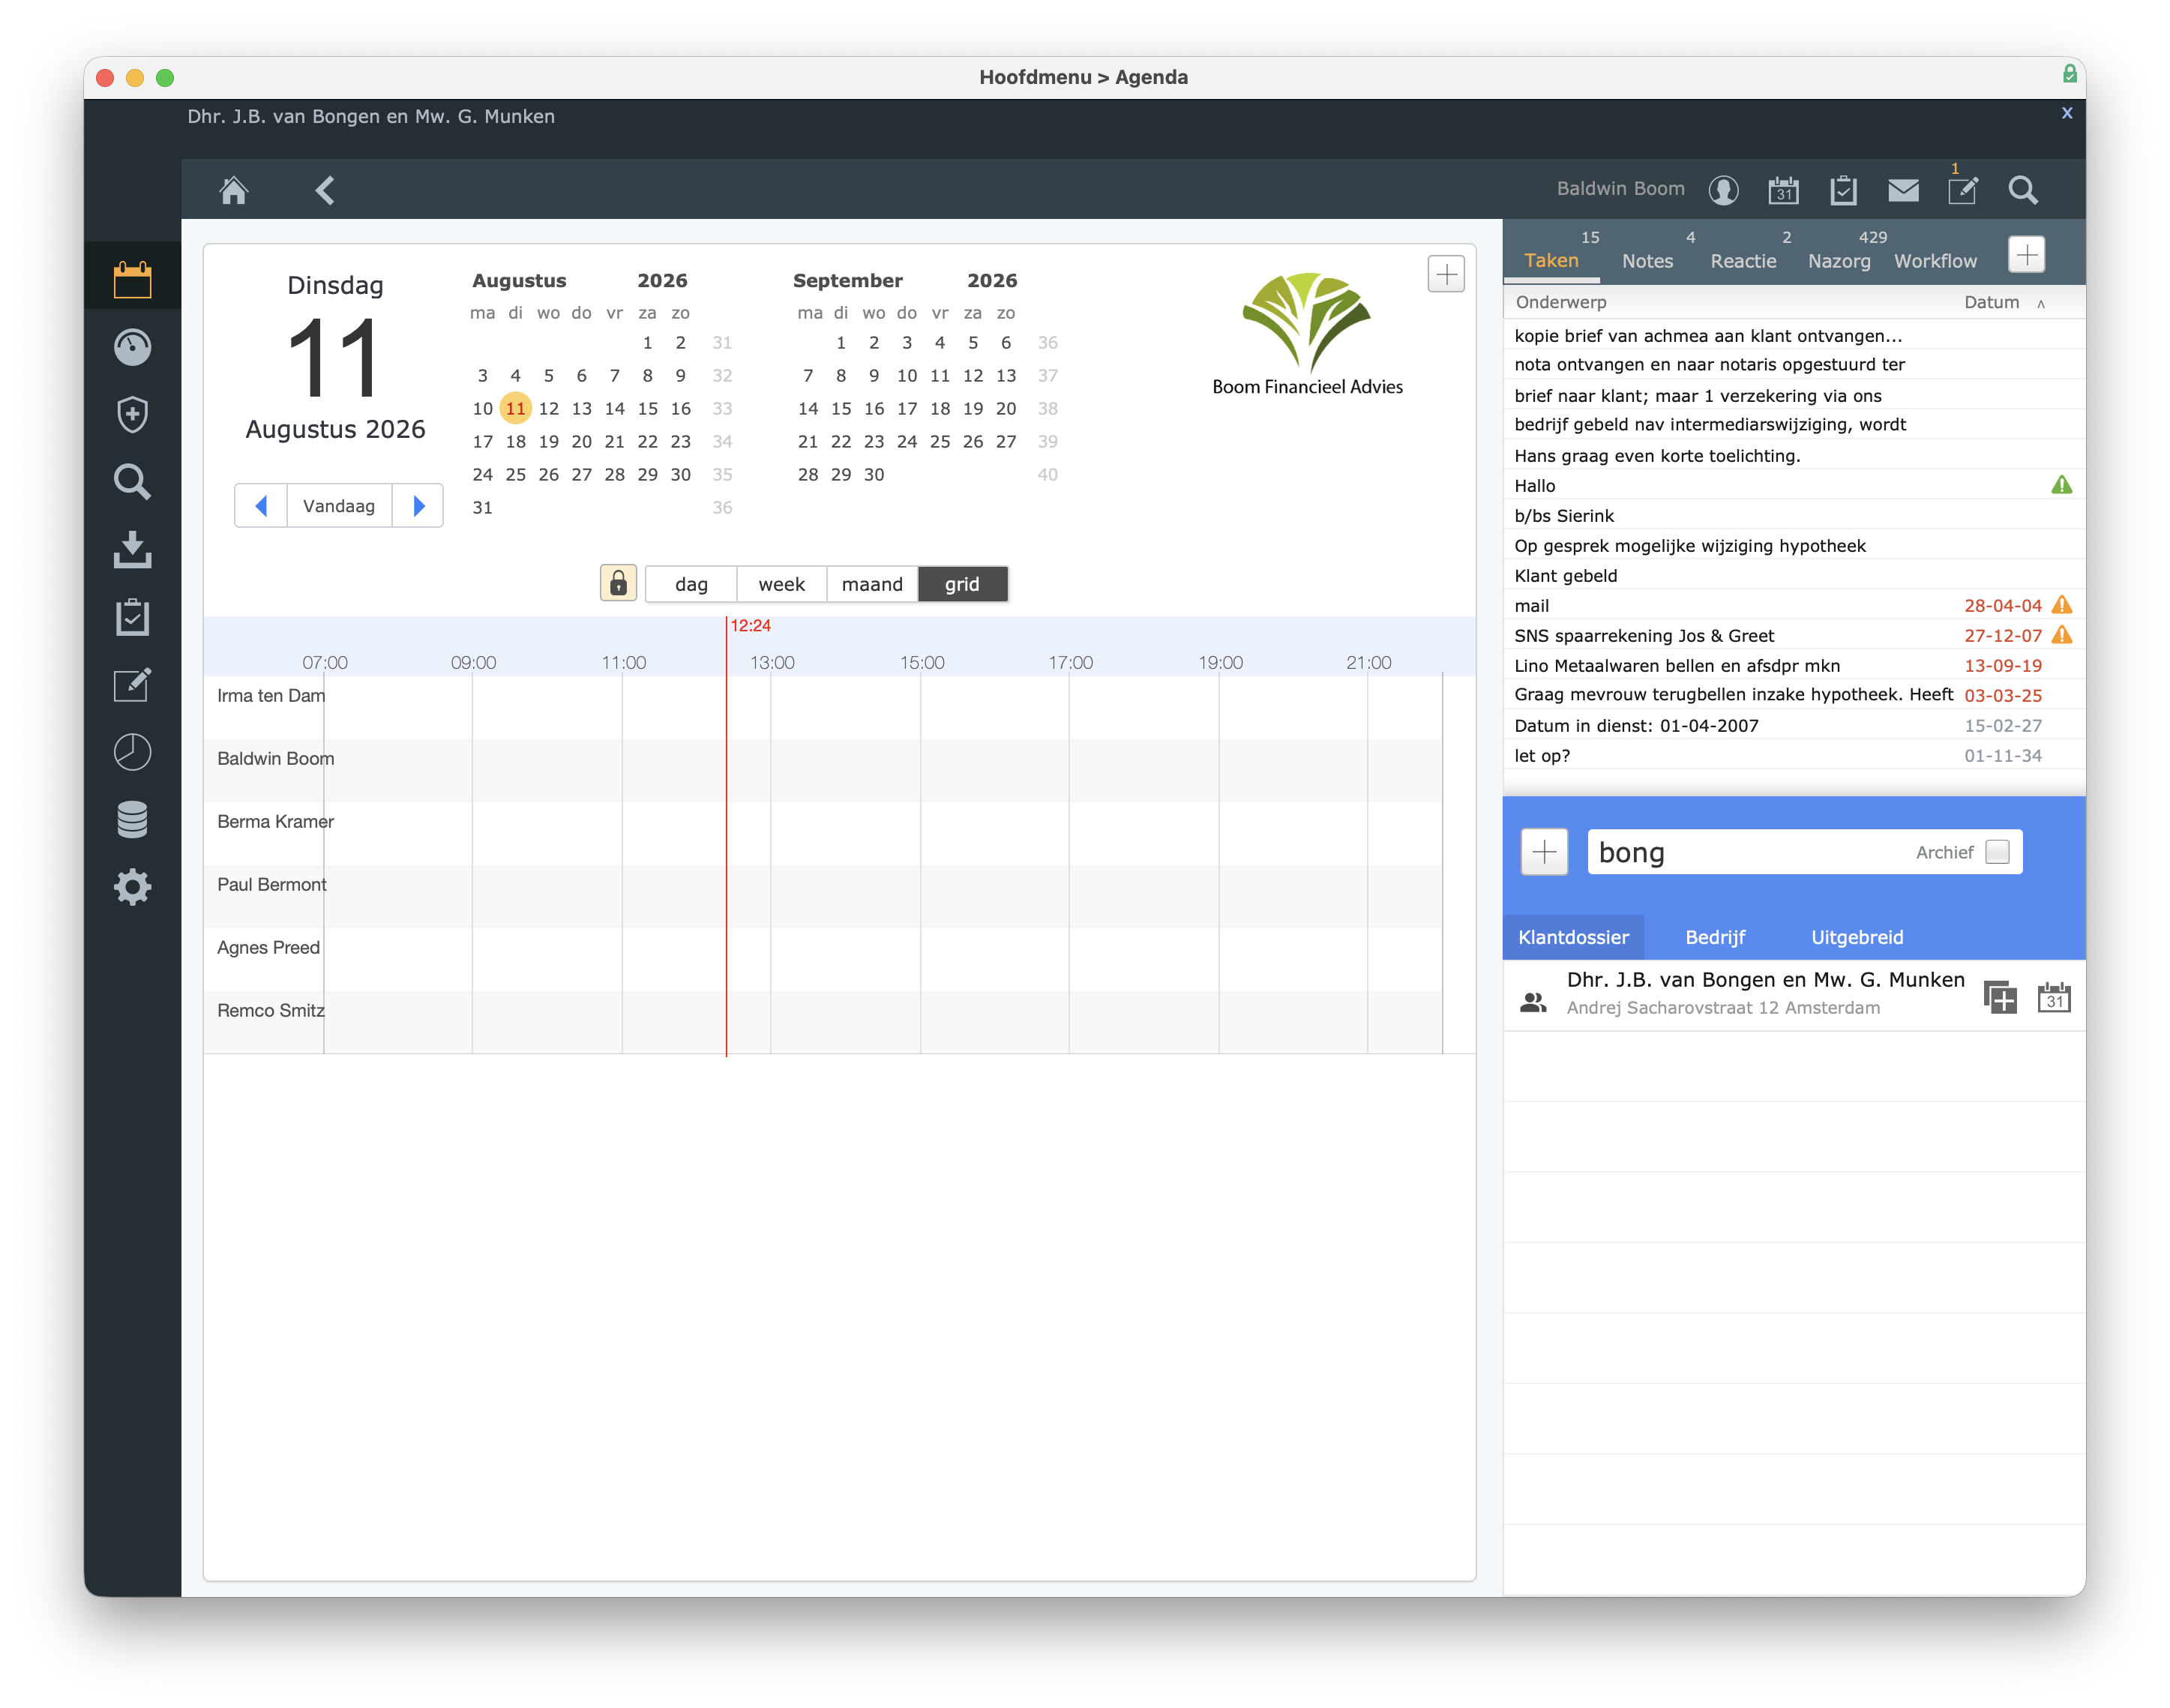This screenshot has height=1708, width=2170.
Task: Open the checklist clipboard icon in top toolbar
Action: pos(1843,190)
